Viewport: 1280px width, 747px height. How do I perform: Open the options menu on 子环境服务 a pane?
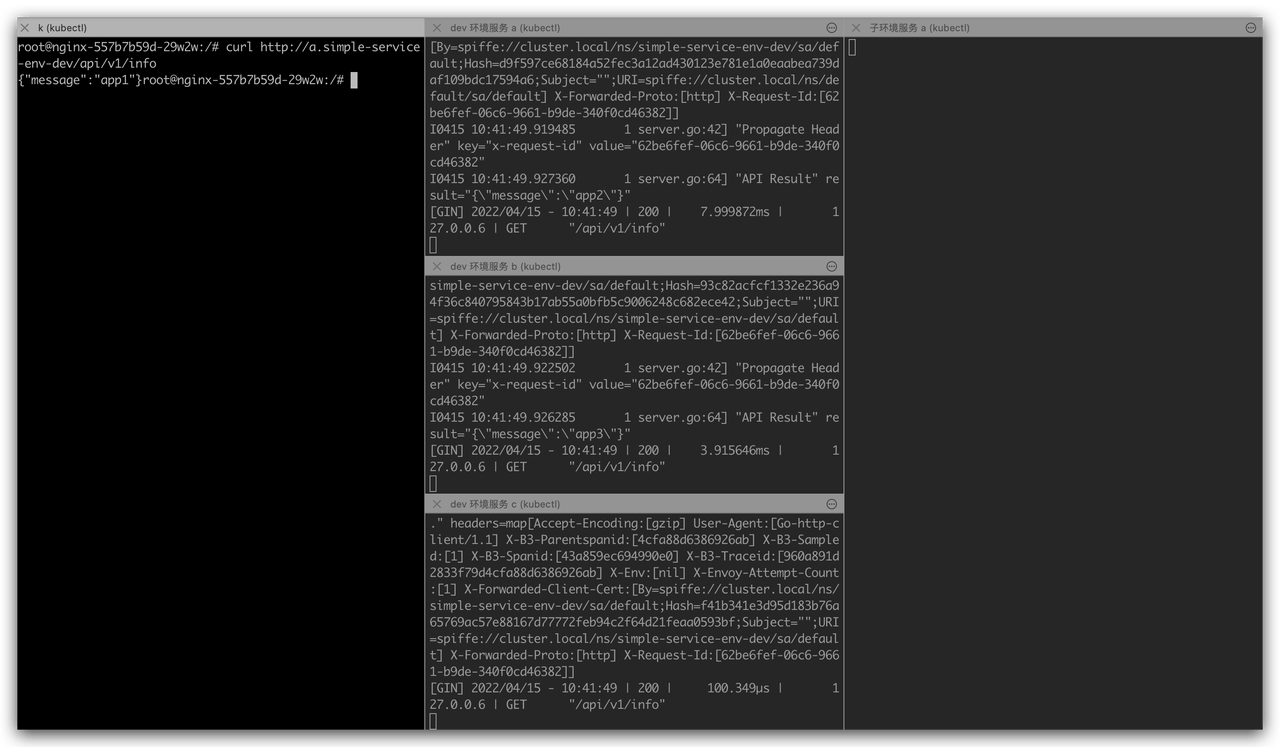click(x=1249, y=27)
